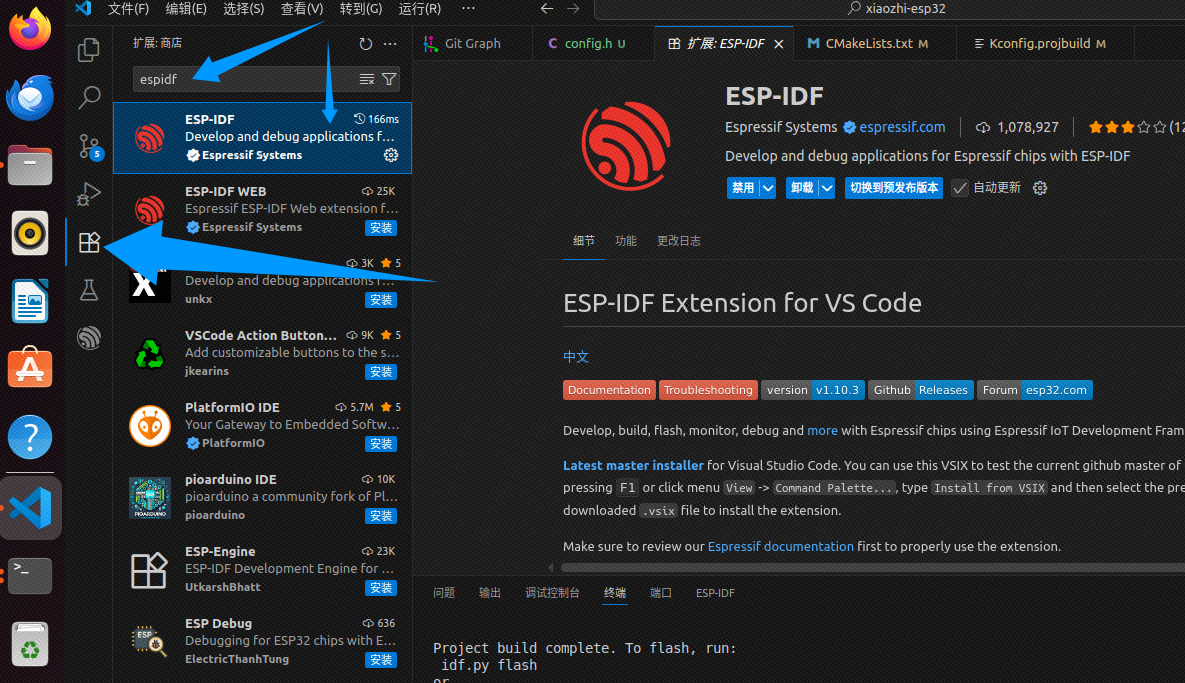
Task: Open views and more actions in extensions sidebar
Action: (390, 44)
